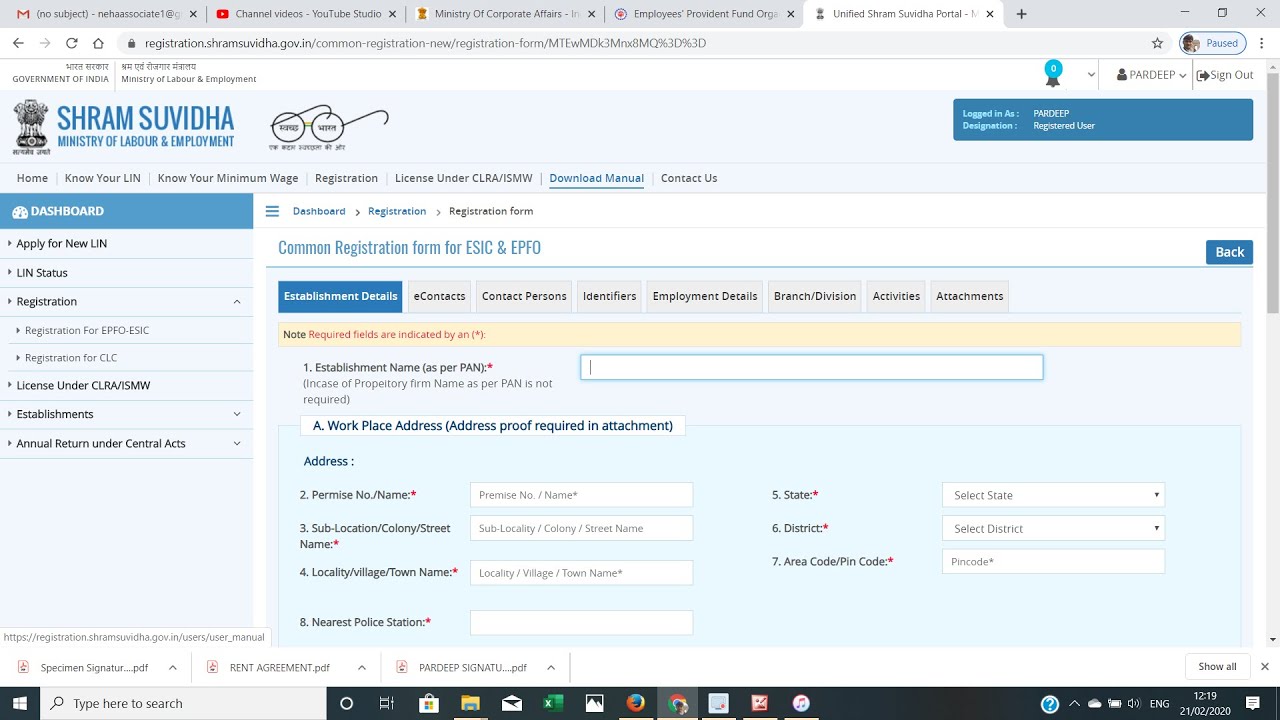Open iTunes from the taskbar
This screenshot has height=720, width=1280.
[x=801, y=703]
